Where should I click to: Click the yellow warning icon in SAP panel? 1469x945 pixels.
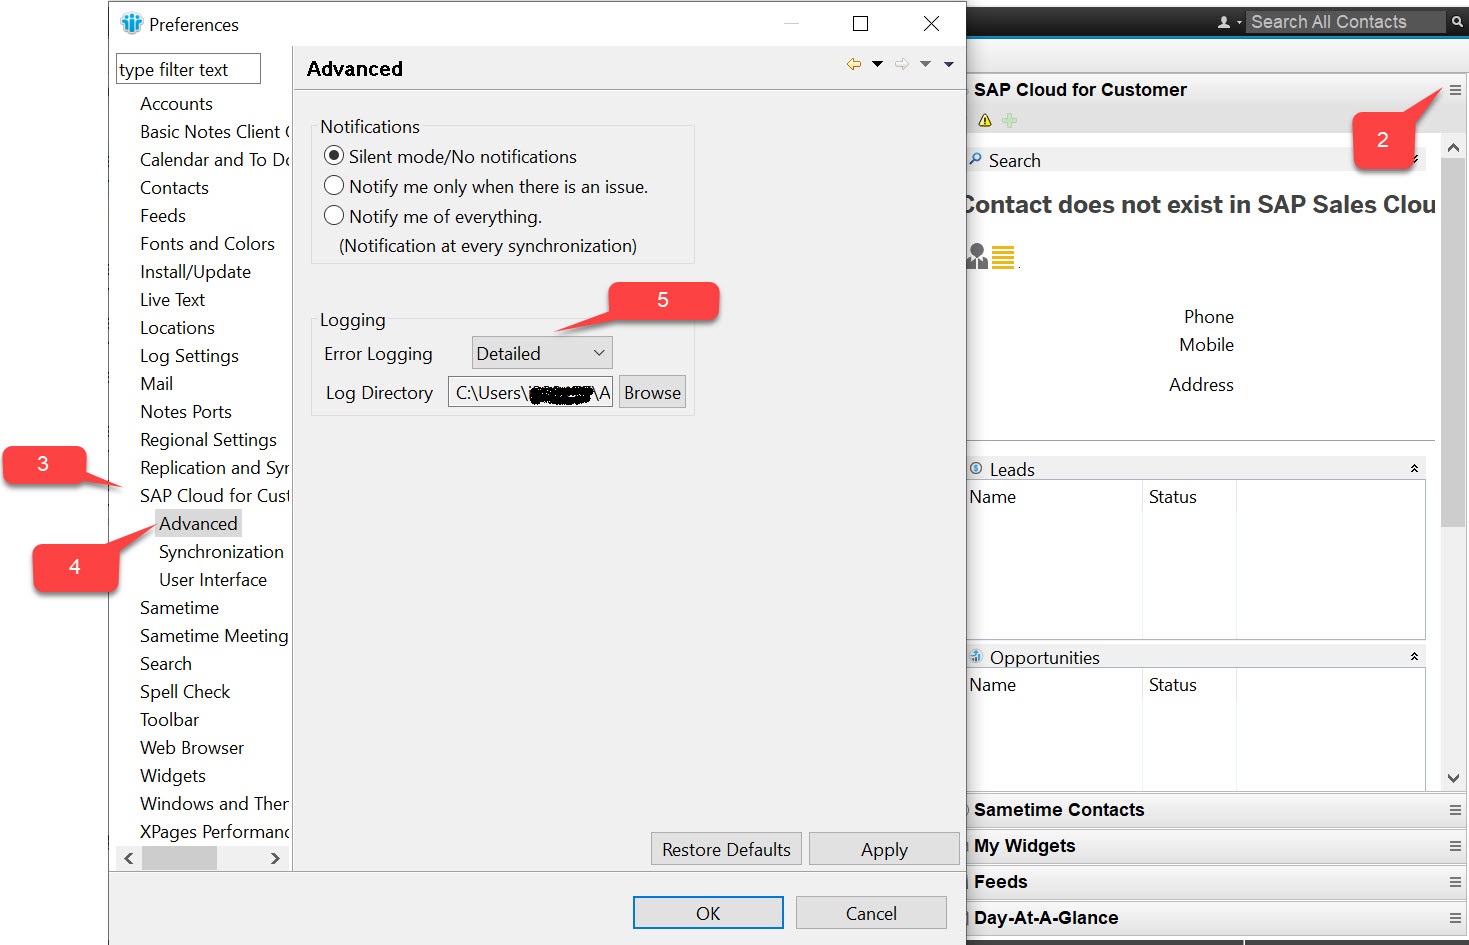pyautogui.click(x=985, y=120)
